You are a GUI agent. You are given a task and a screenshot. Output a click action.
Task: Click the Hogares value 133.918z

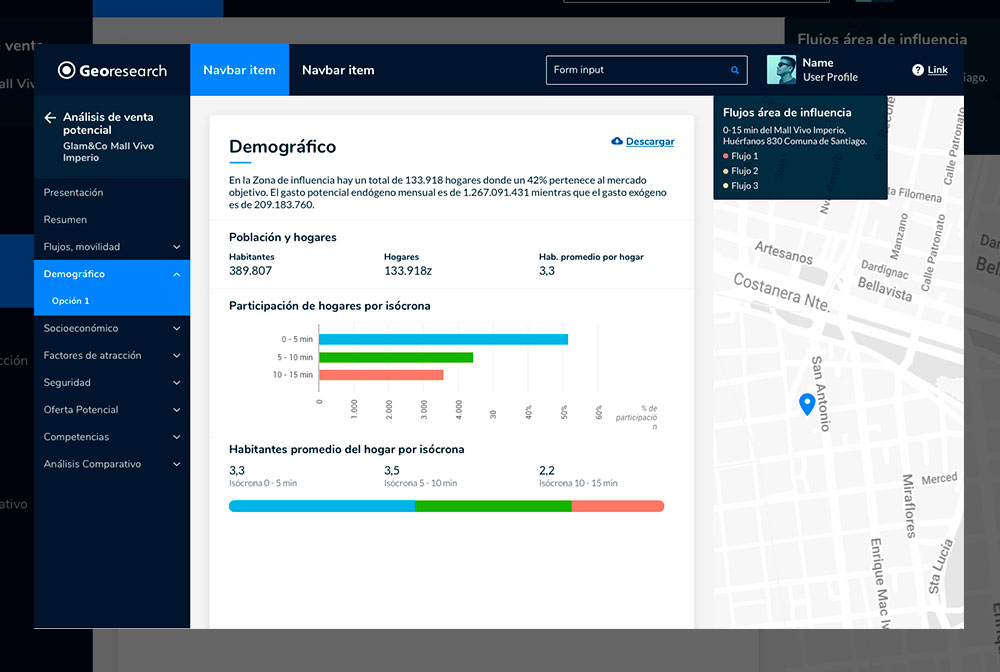tap(408, 271)
